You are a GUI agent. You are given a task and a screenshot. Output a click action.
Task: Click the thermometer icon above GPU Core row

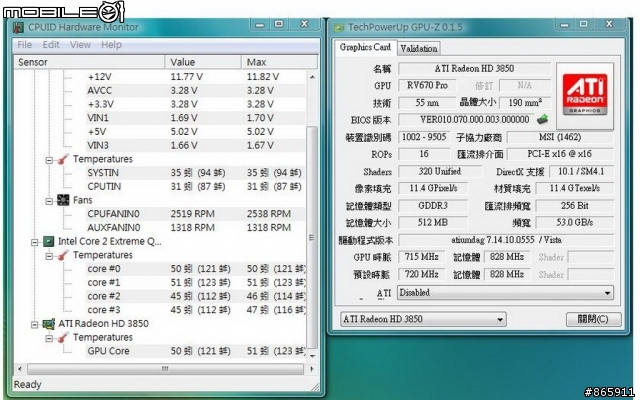tap(63, 337)
